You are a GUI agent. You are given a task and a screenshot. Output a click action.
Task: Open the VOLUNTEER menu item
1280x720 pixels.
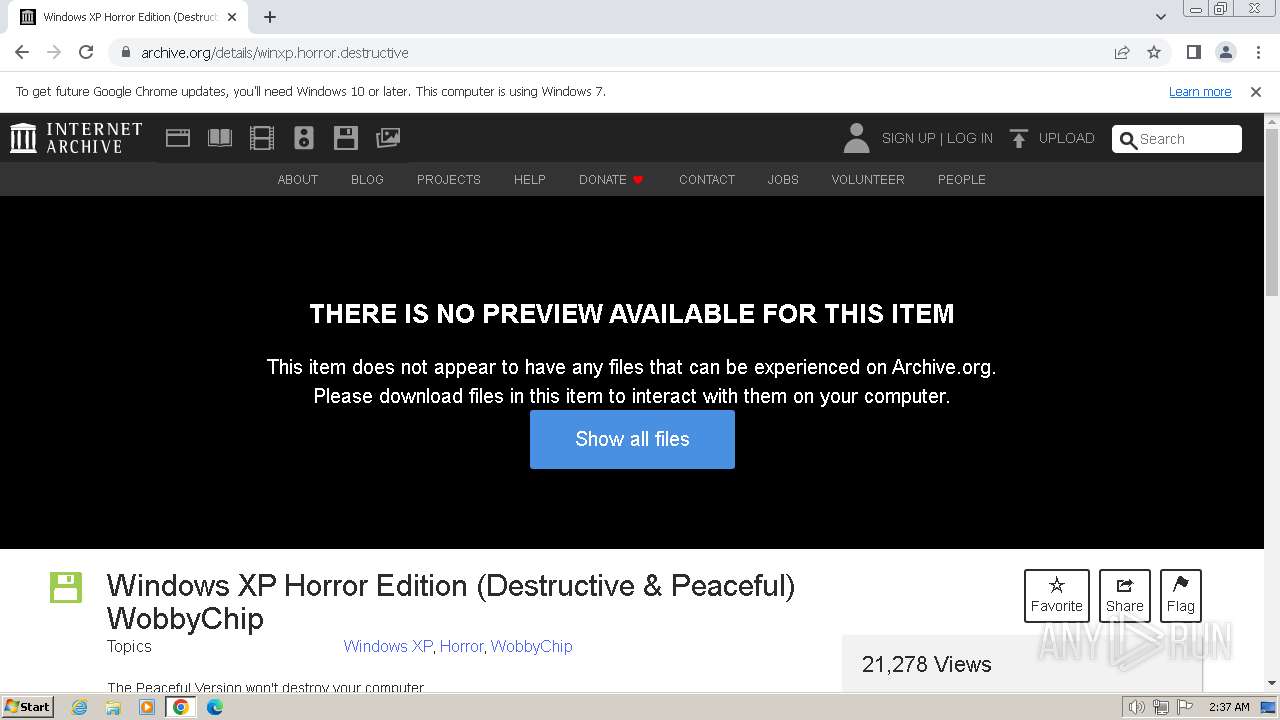(x=868, y=179)
